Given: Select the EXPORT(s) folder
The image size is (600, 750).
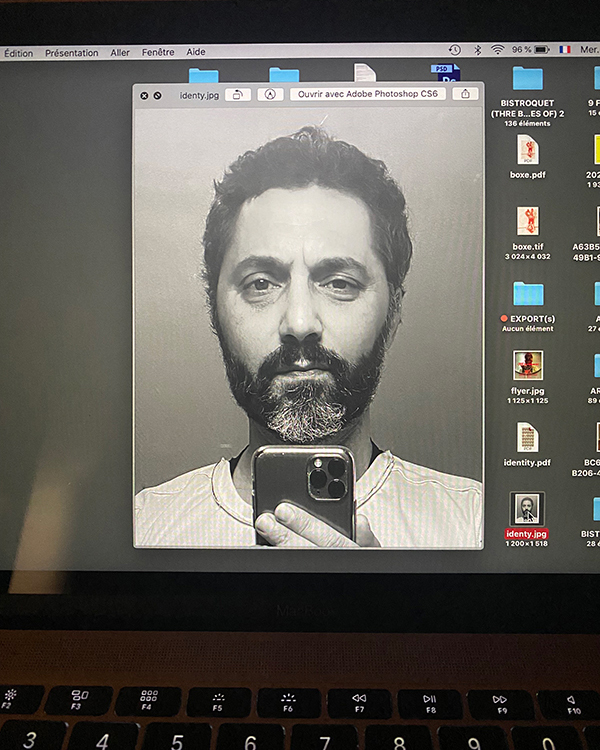Looking at the screenshot, I should click(x=527, y=293).
